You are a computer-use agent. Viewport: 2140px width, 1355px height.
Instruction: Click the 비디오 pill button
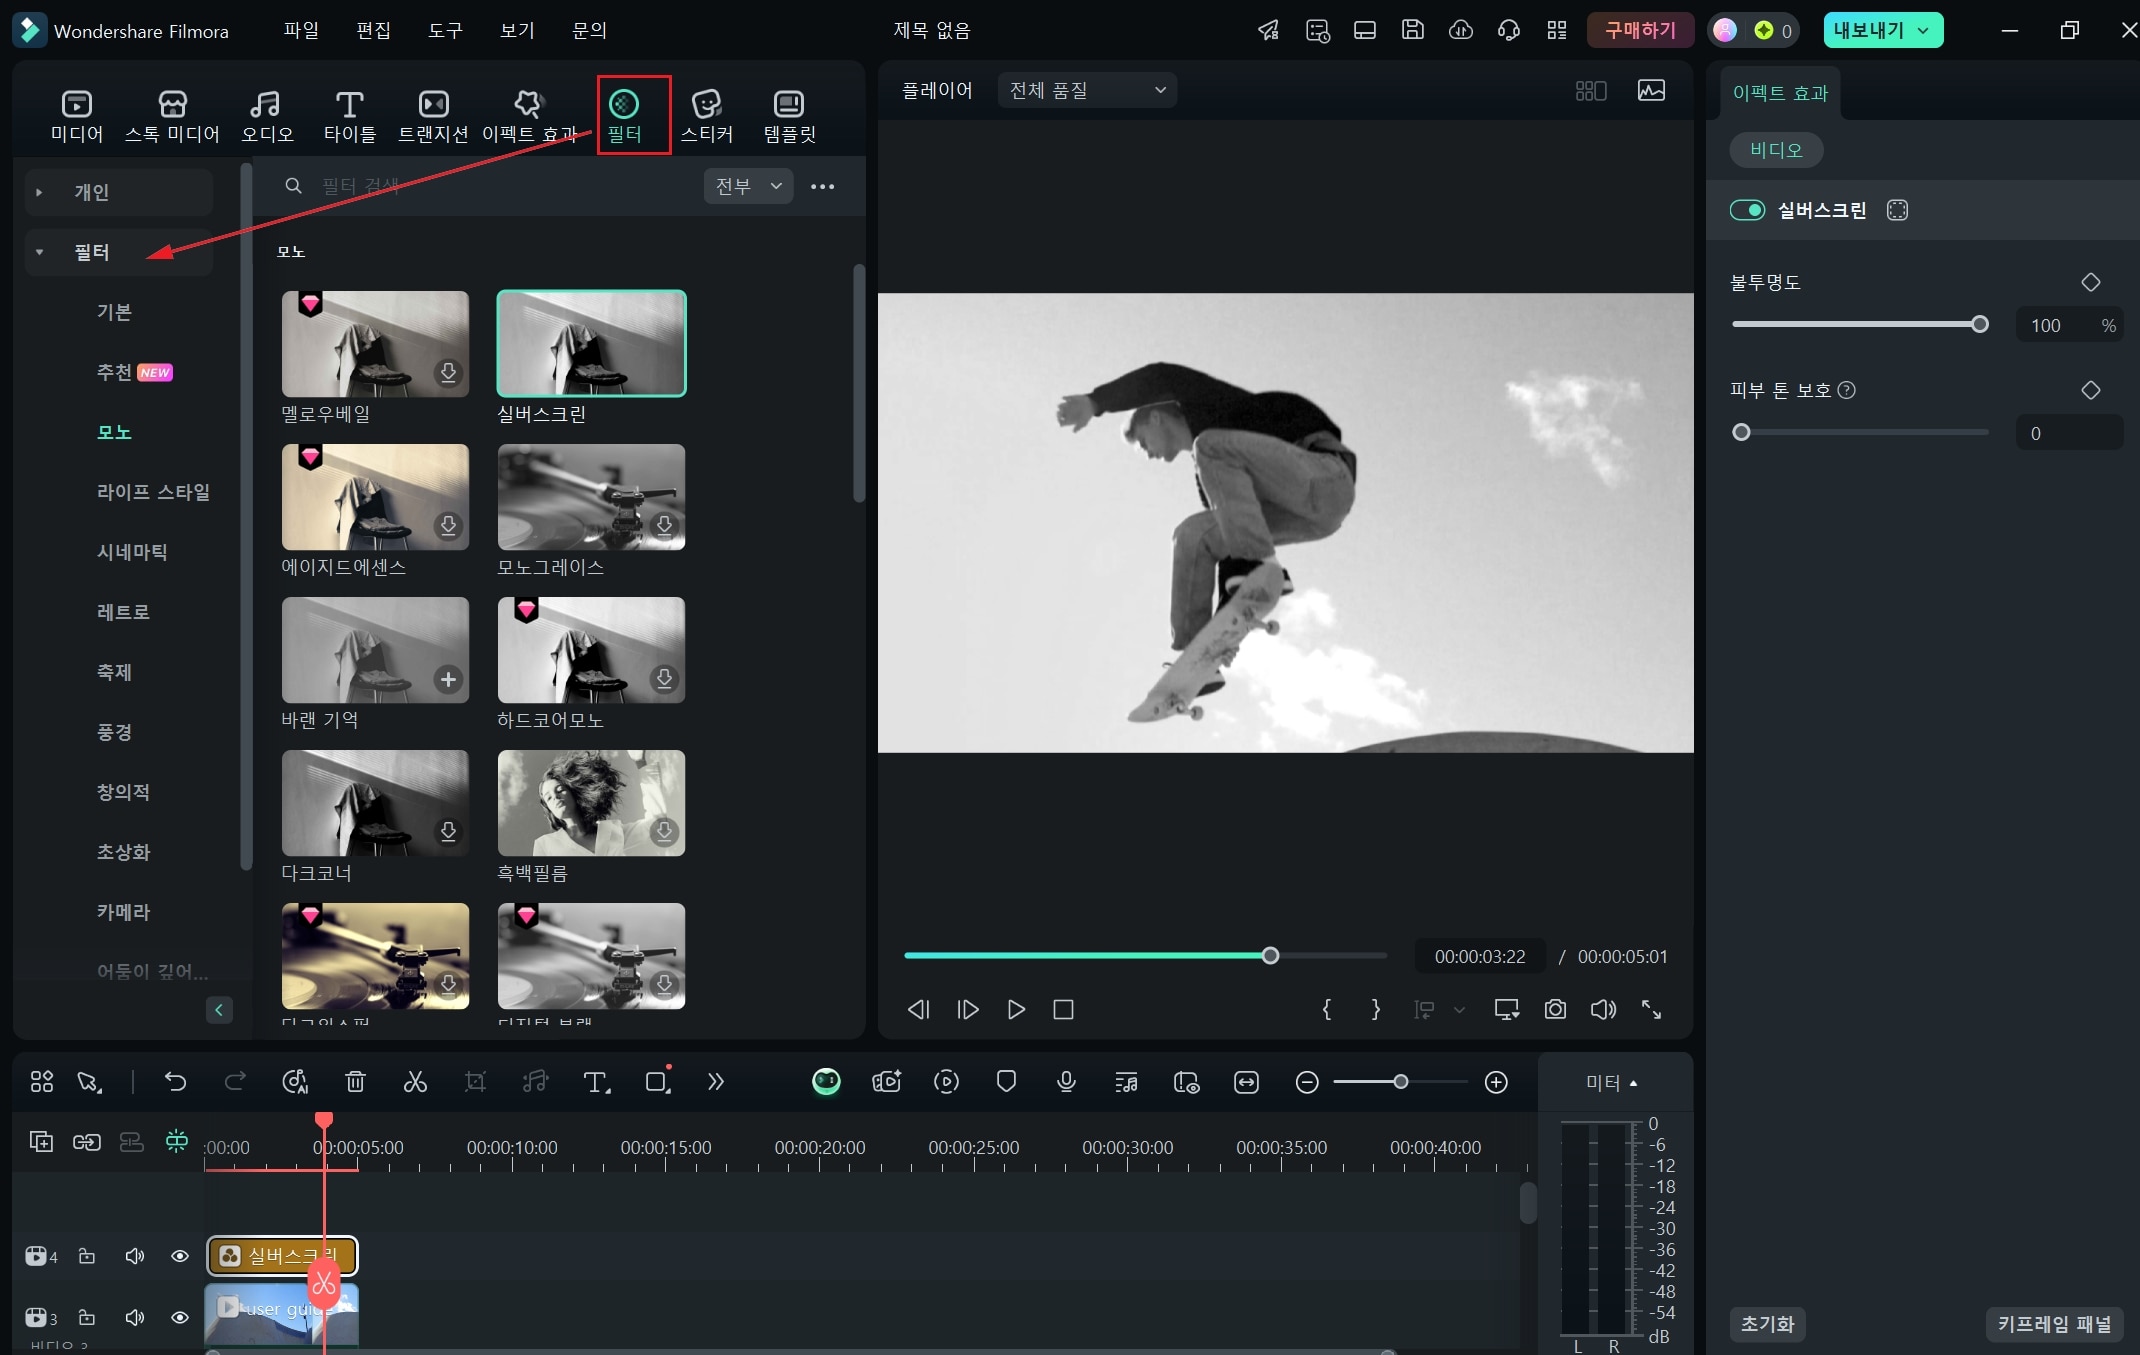1776,150
